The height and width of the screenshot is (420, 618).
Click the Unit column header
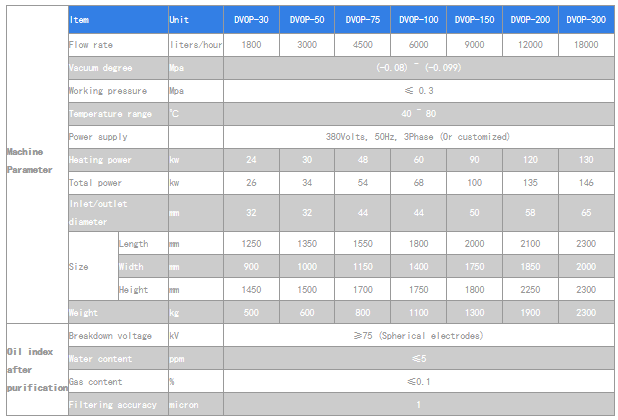179,19
